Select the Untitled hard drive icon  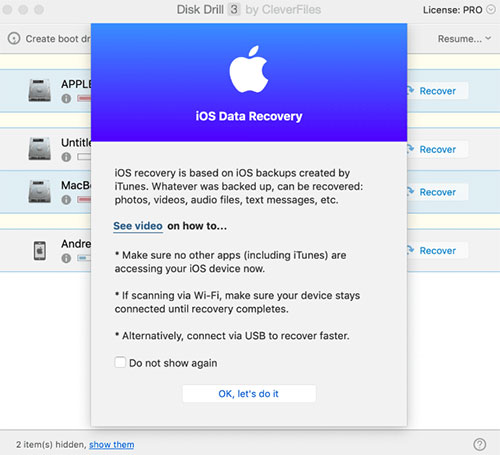click(x=40, y=149)
